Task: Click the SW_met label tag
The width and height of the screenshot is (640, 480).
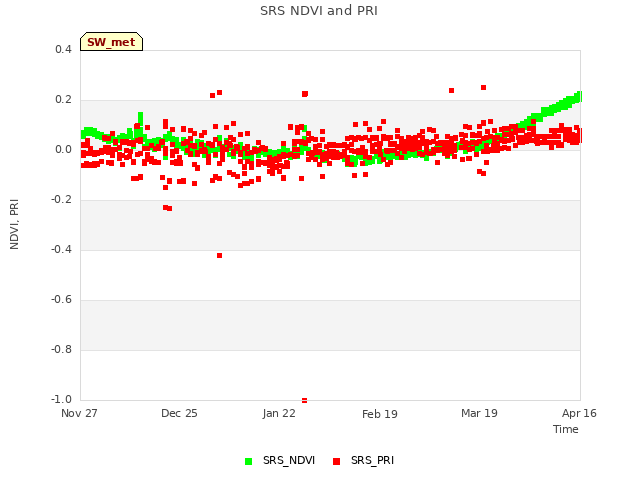Action: 111,42
